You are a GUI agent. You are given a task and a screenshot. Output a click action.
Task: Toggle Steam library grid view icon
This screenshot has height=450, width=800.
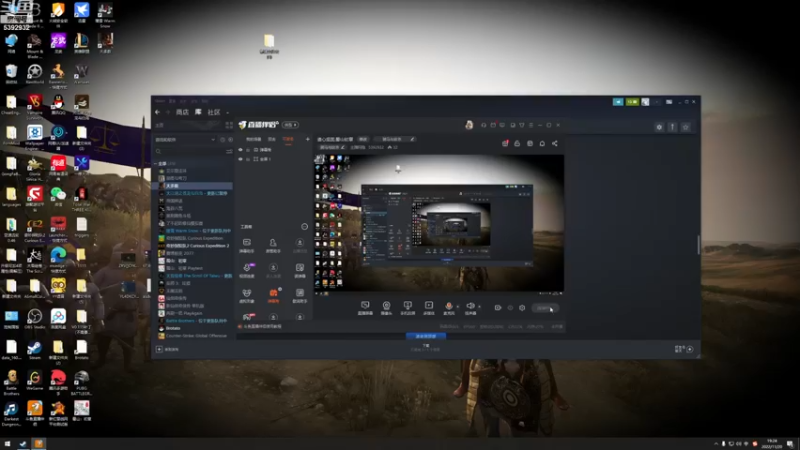[229, 125]
